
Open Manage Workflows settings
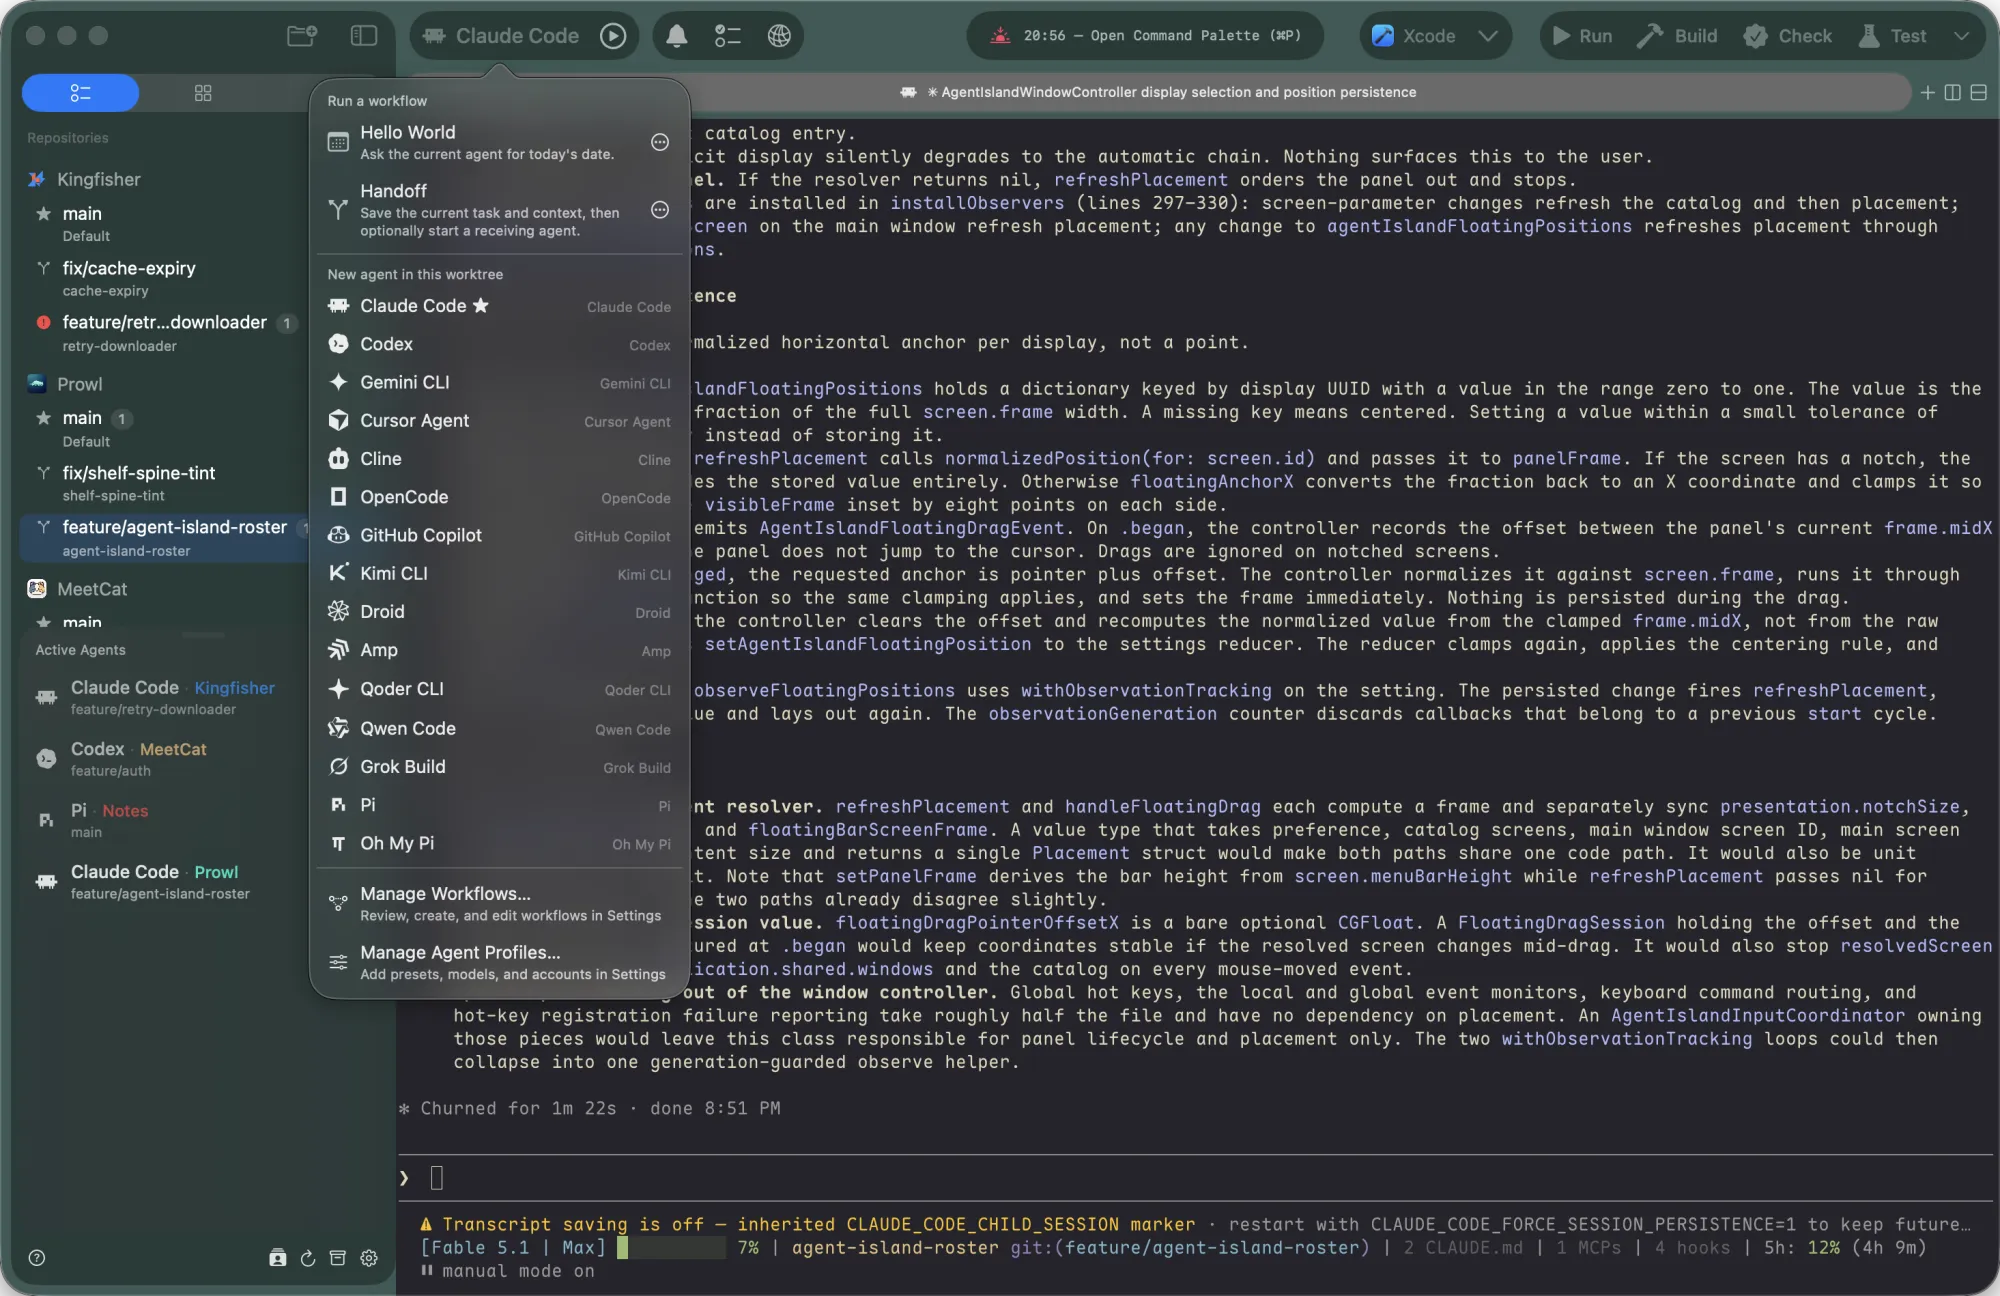(499, 903)
